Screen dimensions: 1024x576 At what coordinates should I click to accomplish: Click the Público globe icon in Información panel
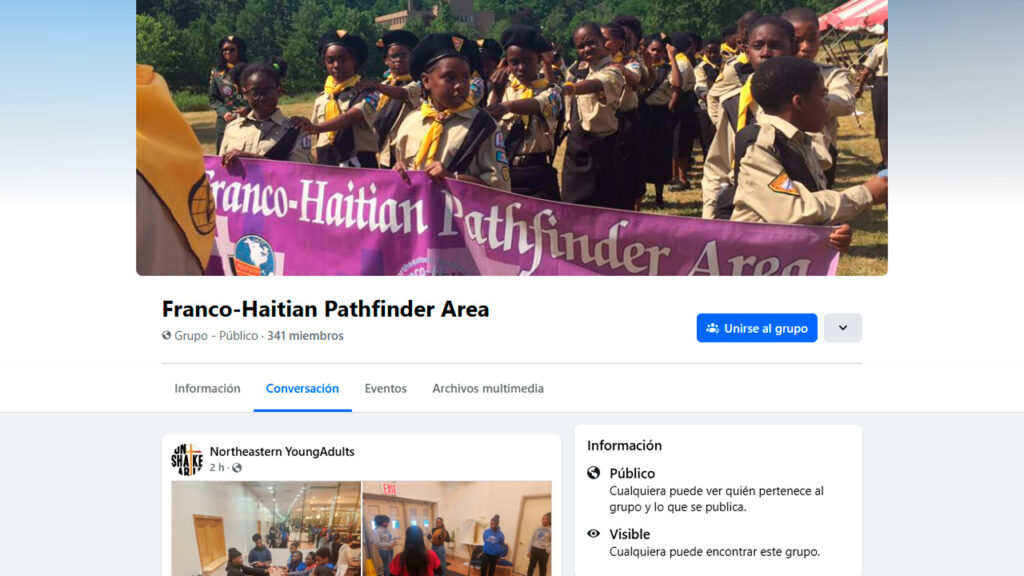(x=593, y=473)
